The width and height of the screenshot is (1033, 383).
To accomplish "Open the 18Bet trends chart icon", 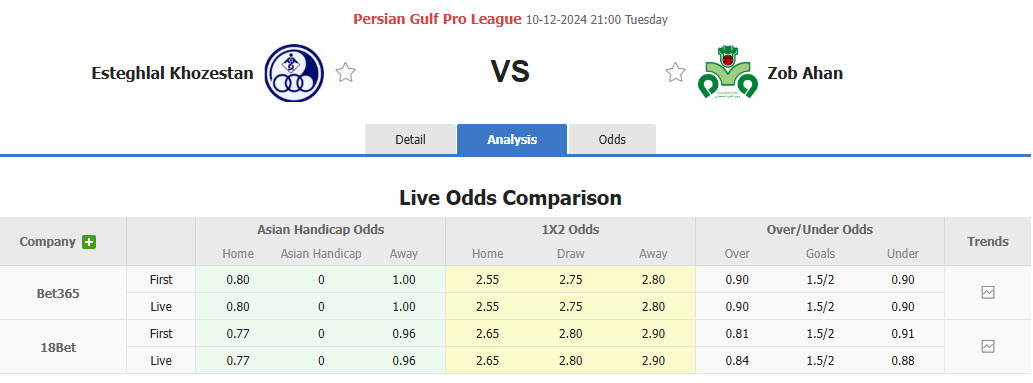I will point(988,346).
